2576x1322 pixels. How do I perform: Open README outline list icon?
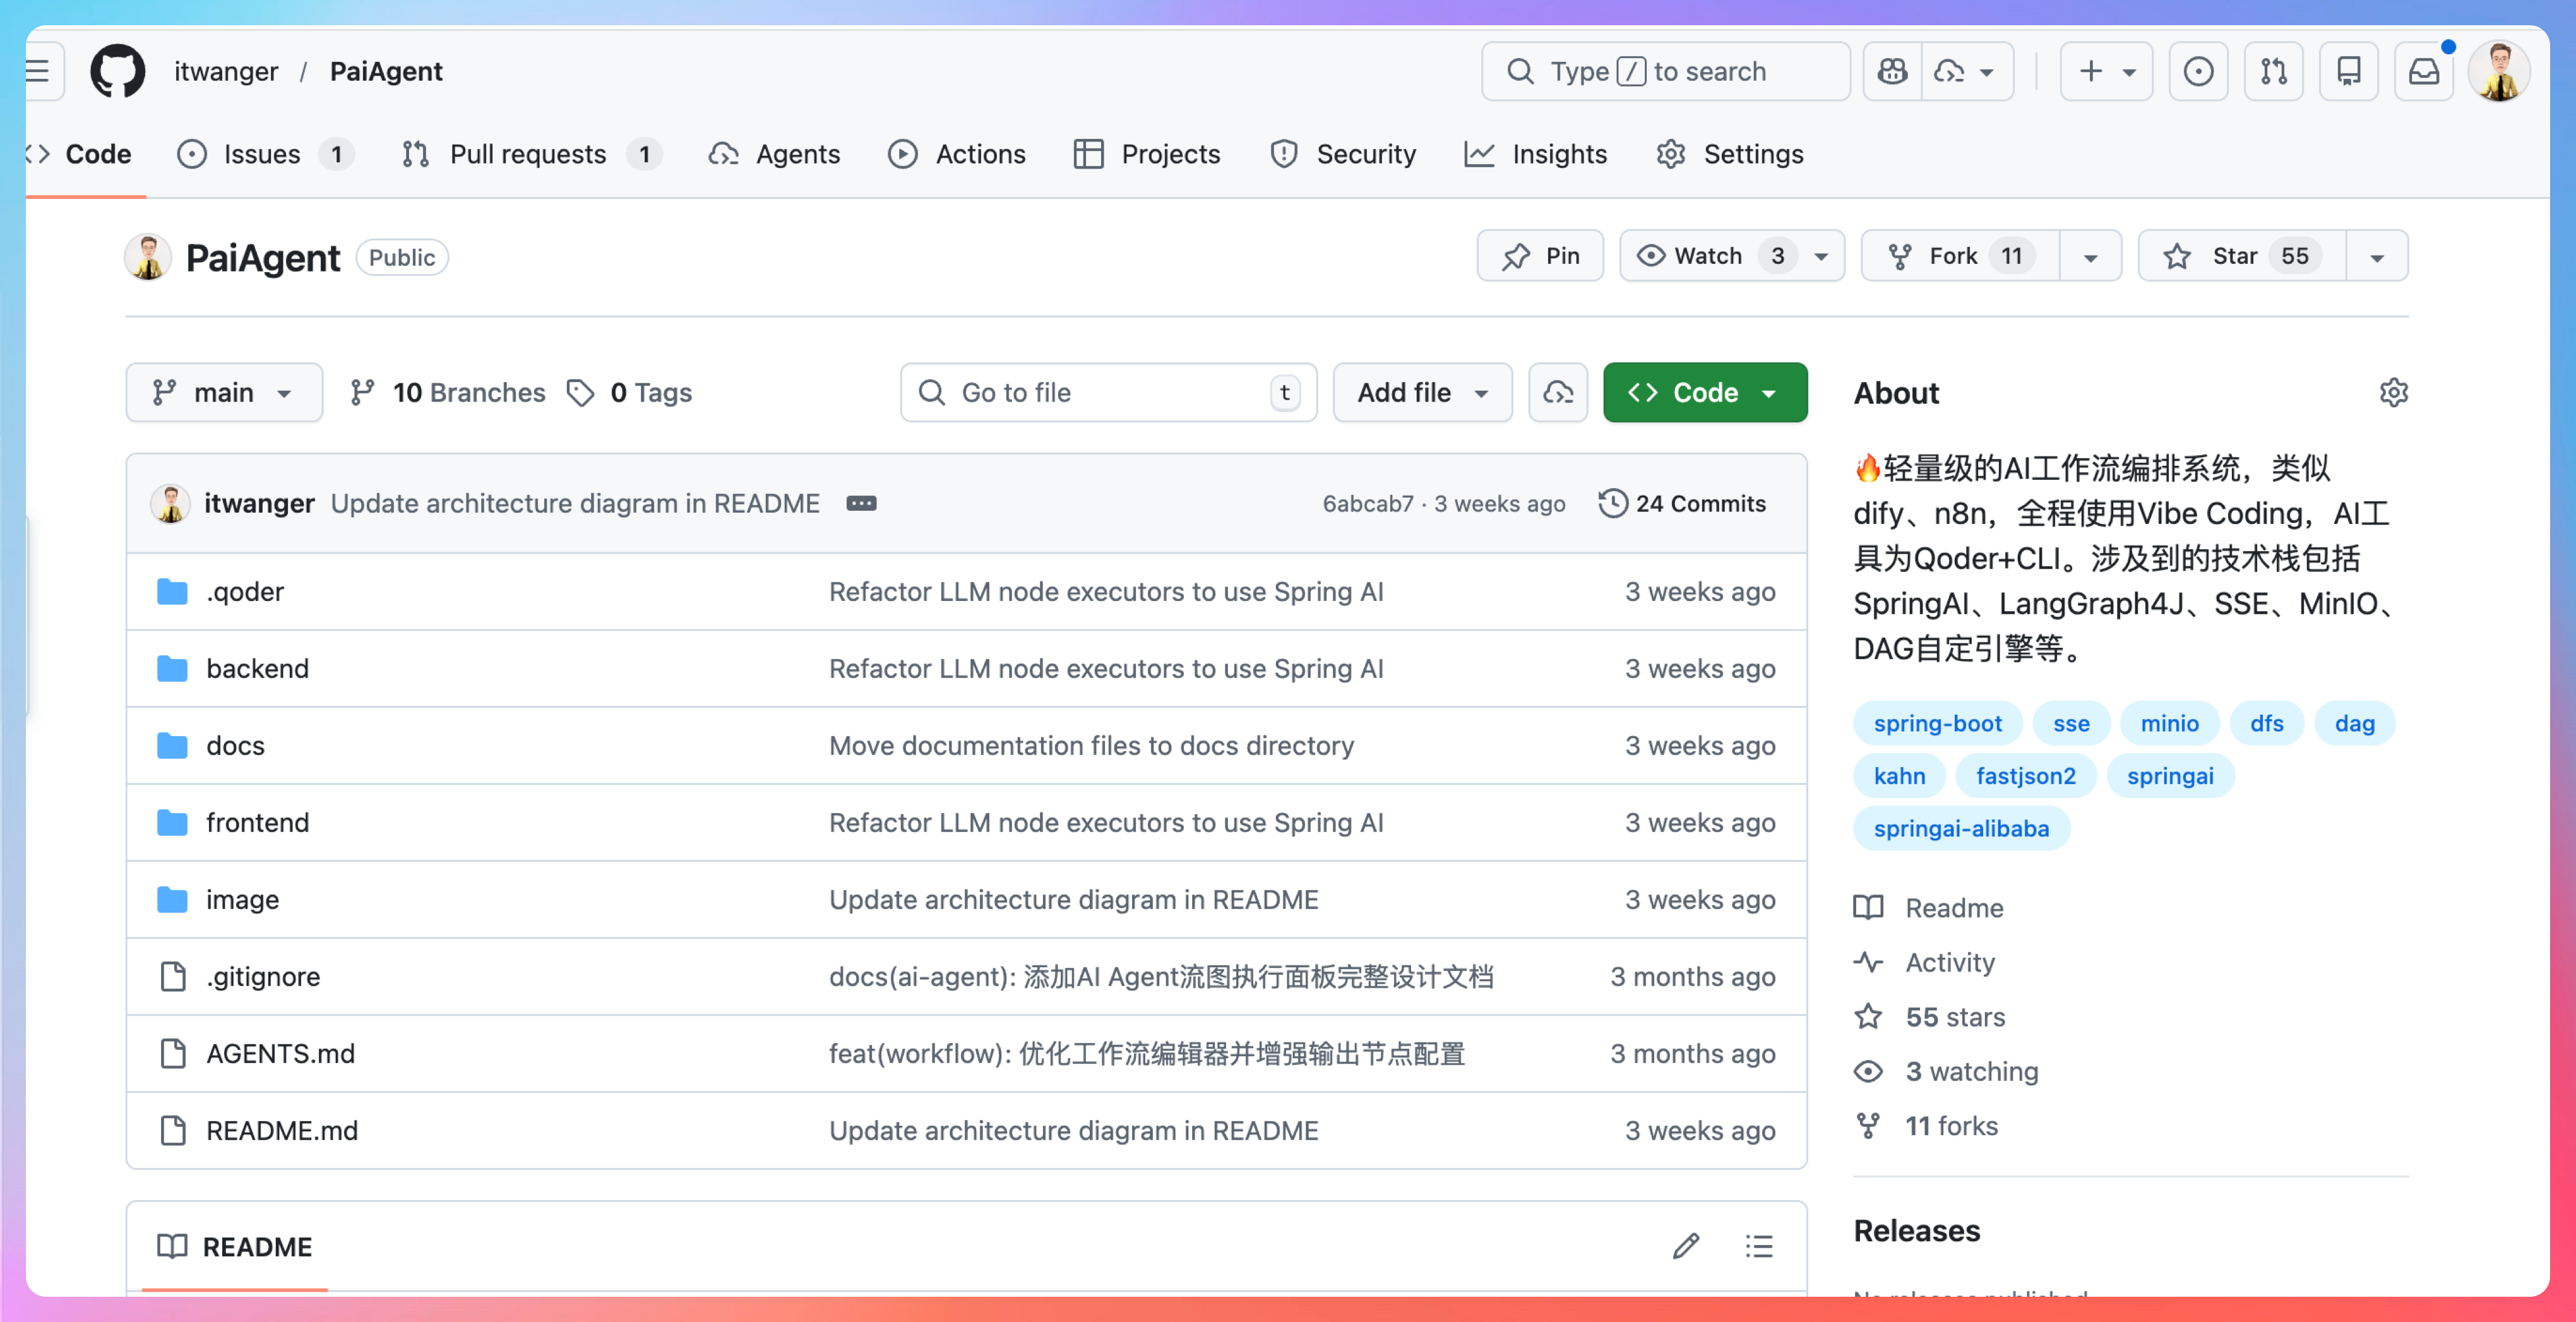[1759, 1246]
